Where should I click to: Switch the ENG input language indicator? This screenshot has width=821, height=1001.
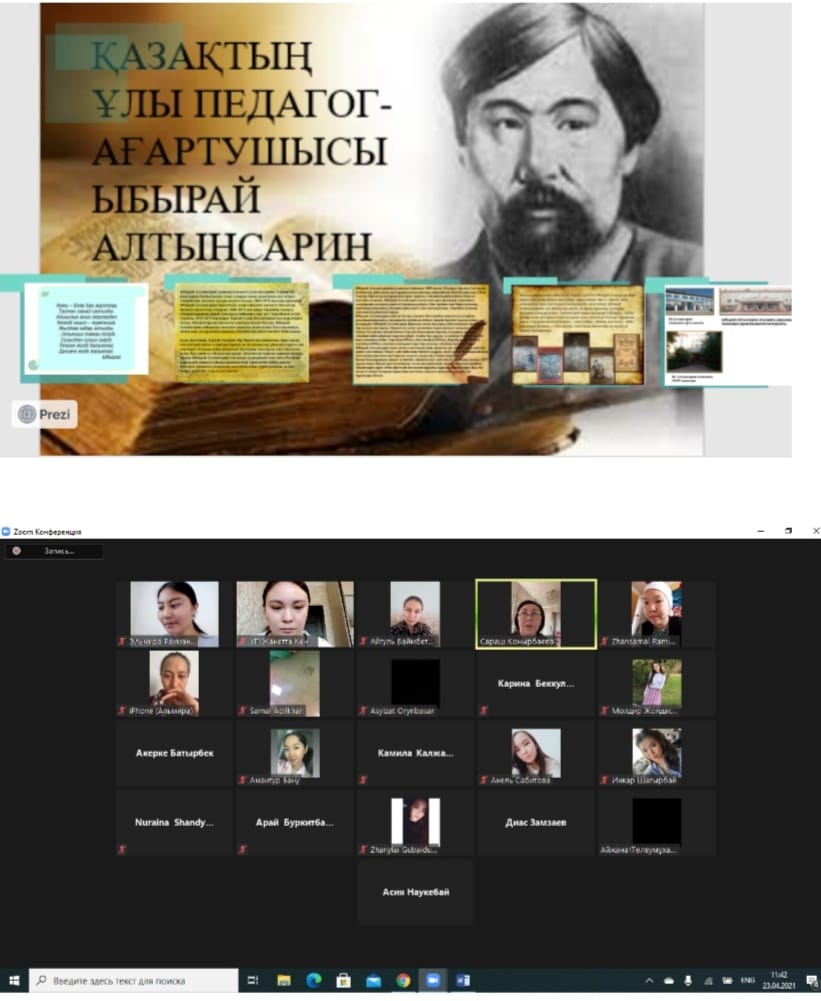(747, 980)
